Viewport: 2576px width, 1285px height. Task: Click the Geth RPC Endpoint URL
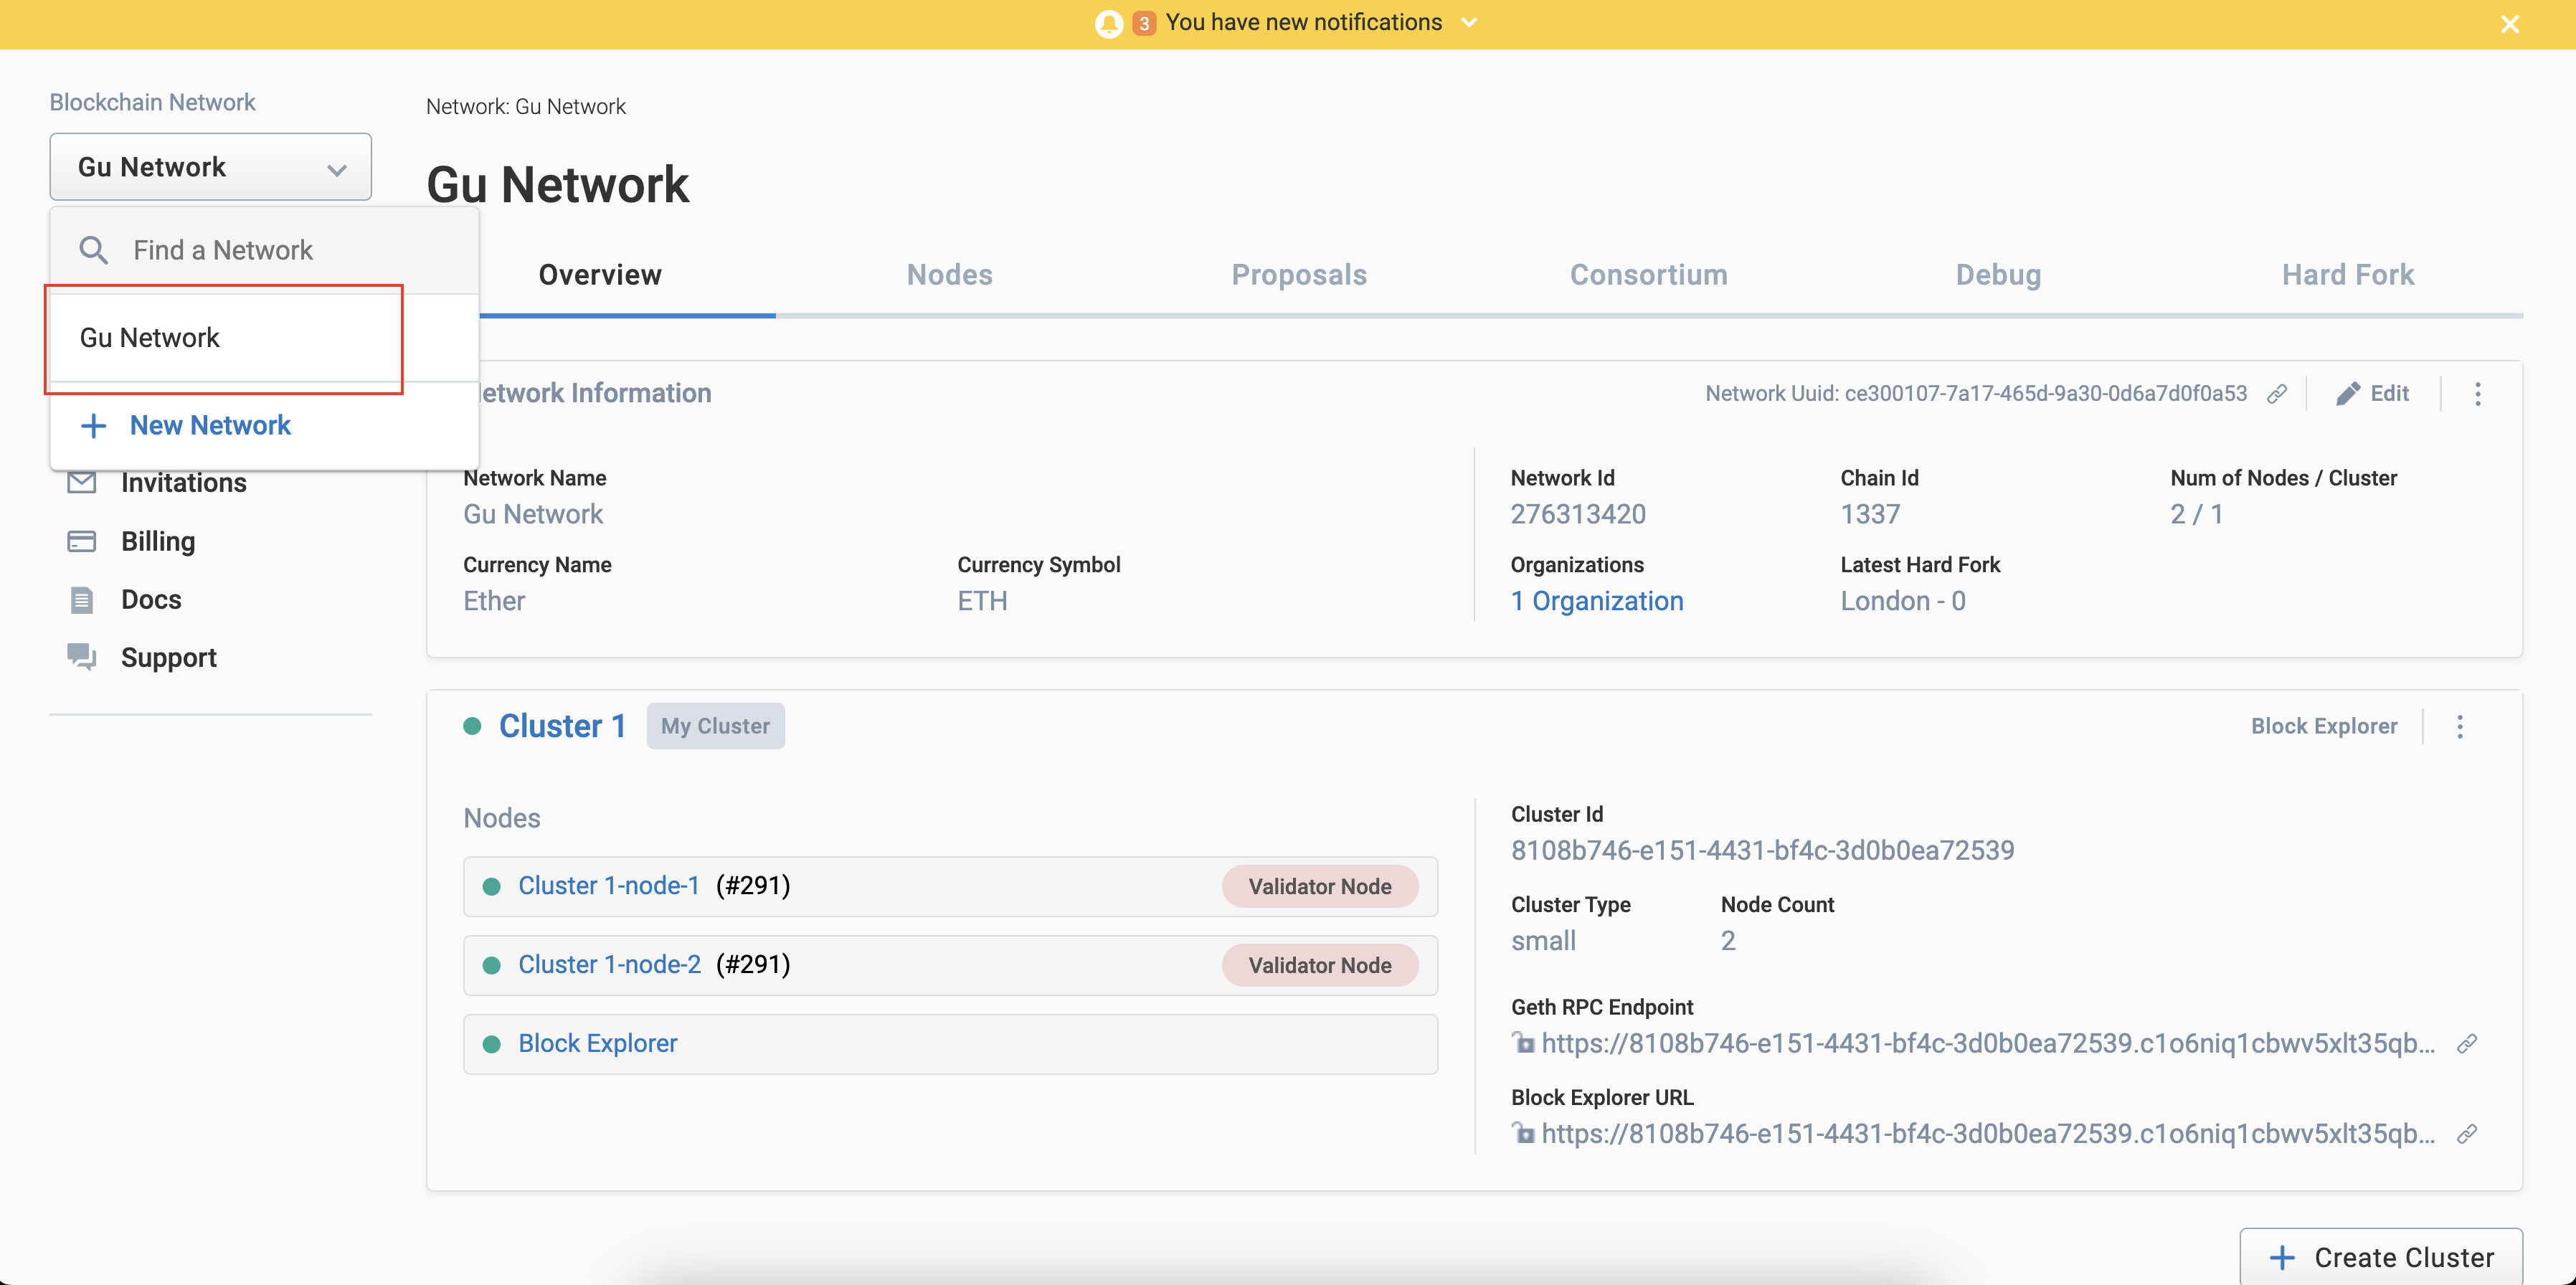1988,1044
